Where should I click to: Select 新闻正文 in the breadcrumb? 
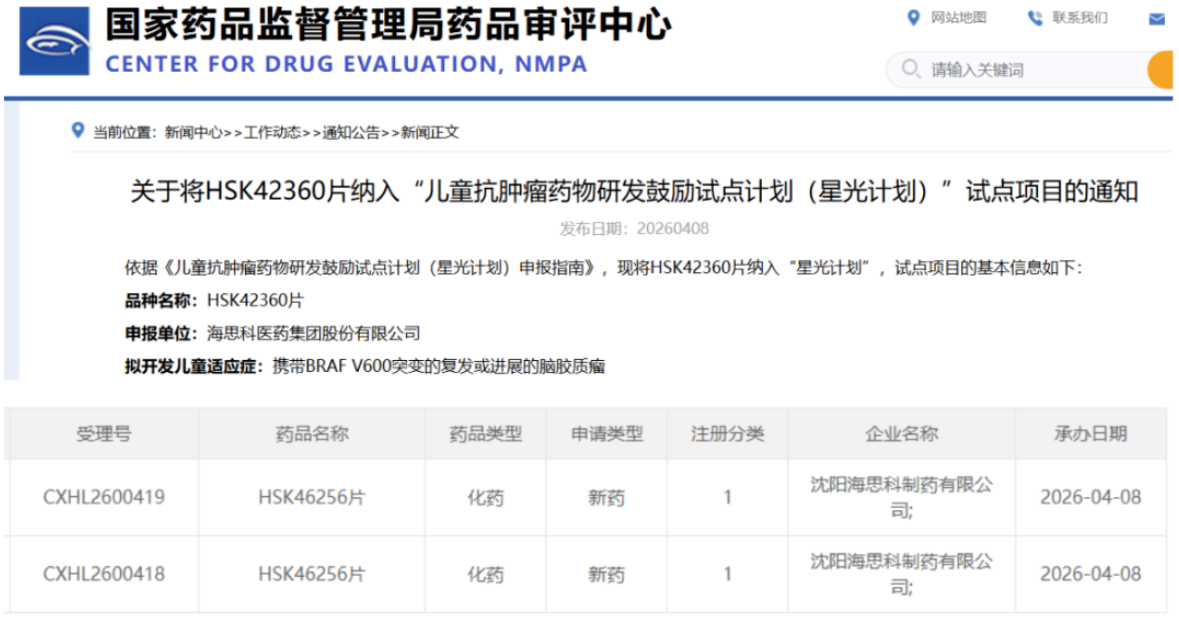[x=430, y=132]
